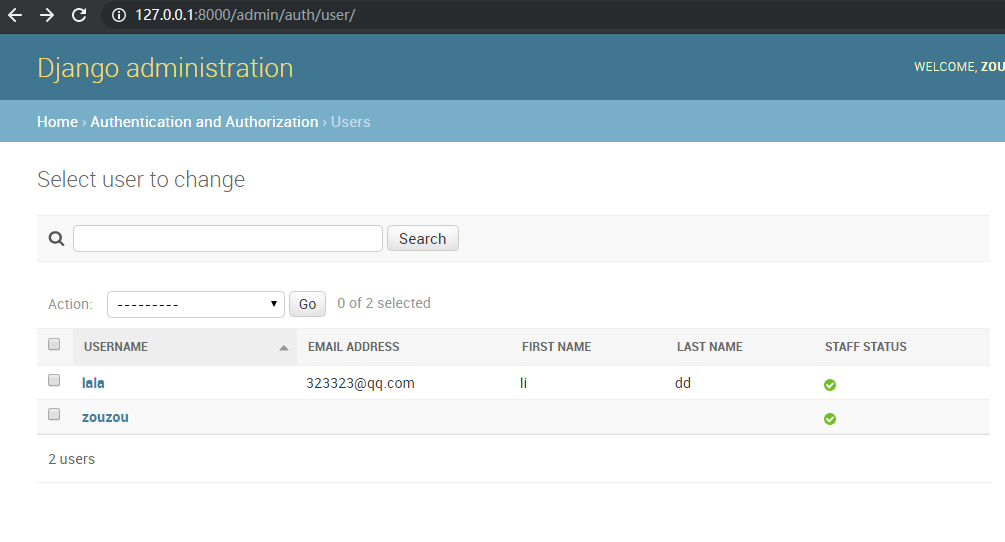Check the box for user lala
The image size is (1005, 542).
pos(54,381)
